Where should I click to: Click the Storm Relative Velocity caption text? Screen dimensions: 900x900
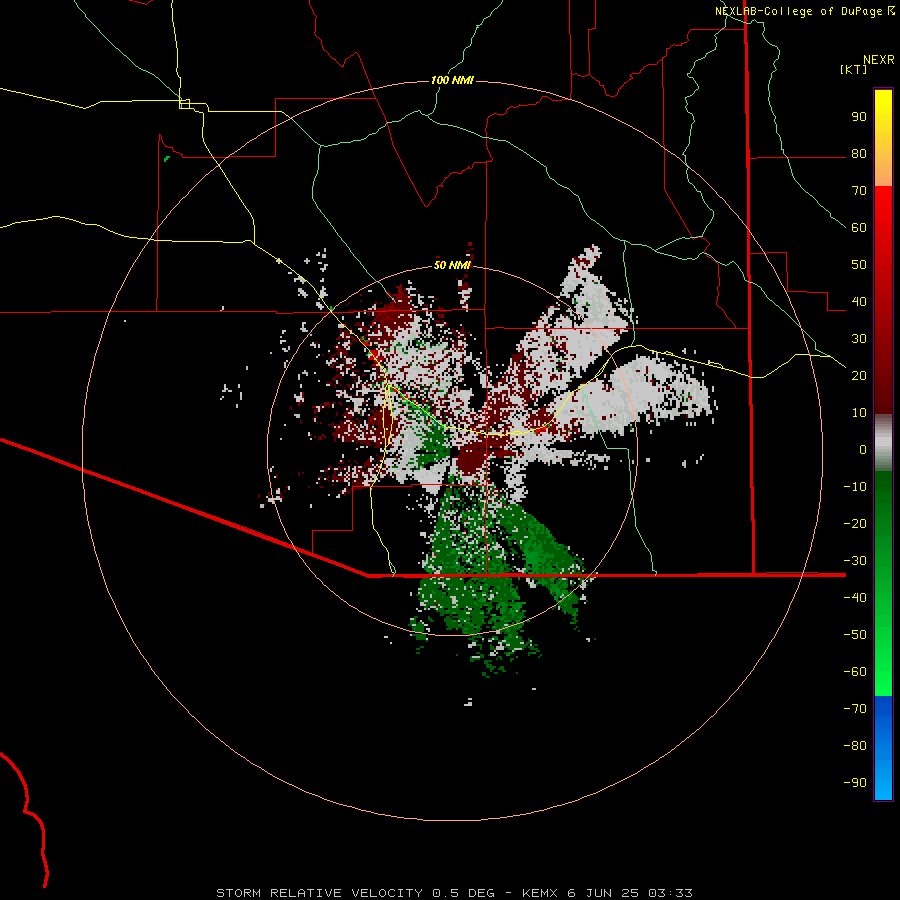(454, 893)
